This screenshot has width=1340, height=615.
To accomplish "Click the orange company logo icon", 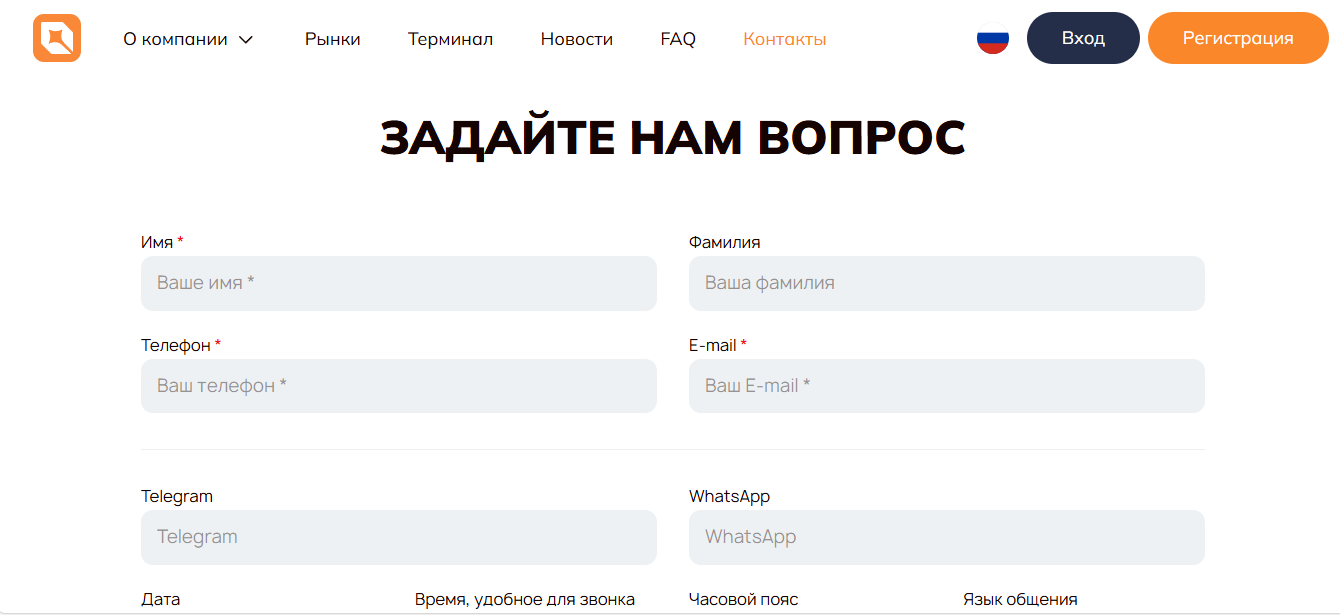I will (x=57, y=38).
